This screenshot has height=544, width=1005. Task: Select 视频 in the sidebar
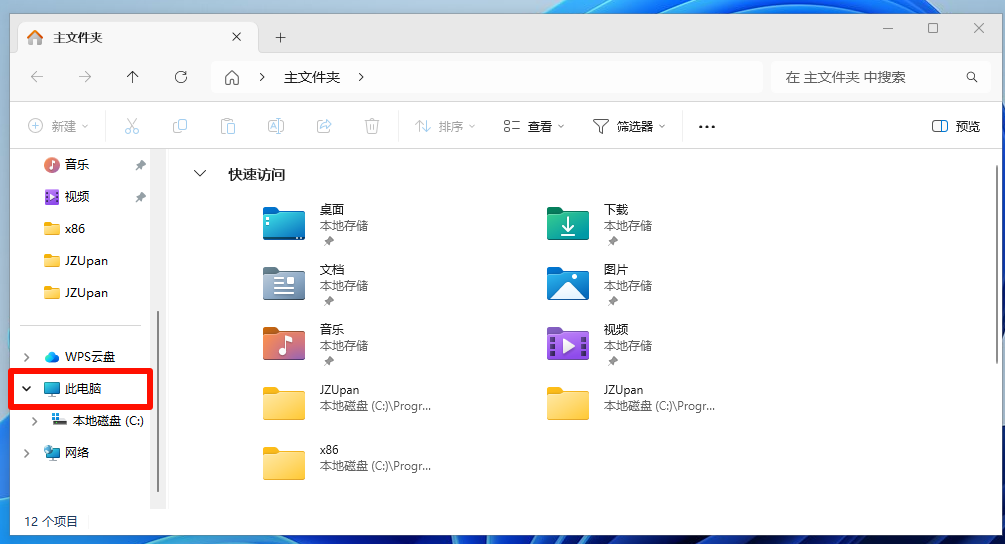point(76,197)
